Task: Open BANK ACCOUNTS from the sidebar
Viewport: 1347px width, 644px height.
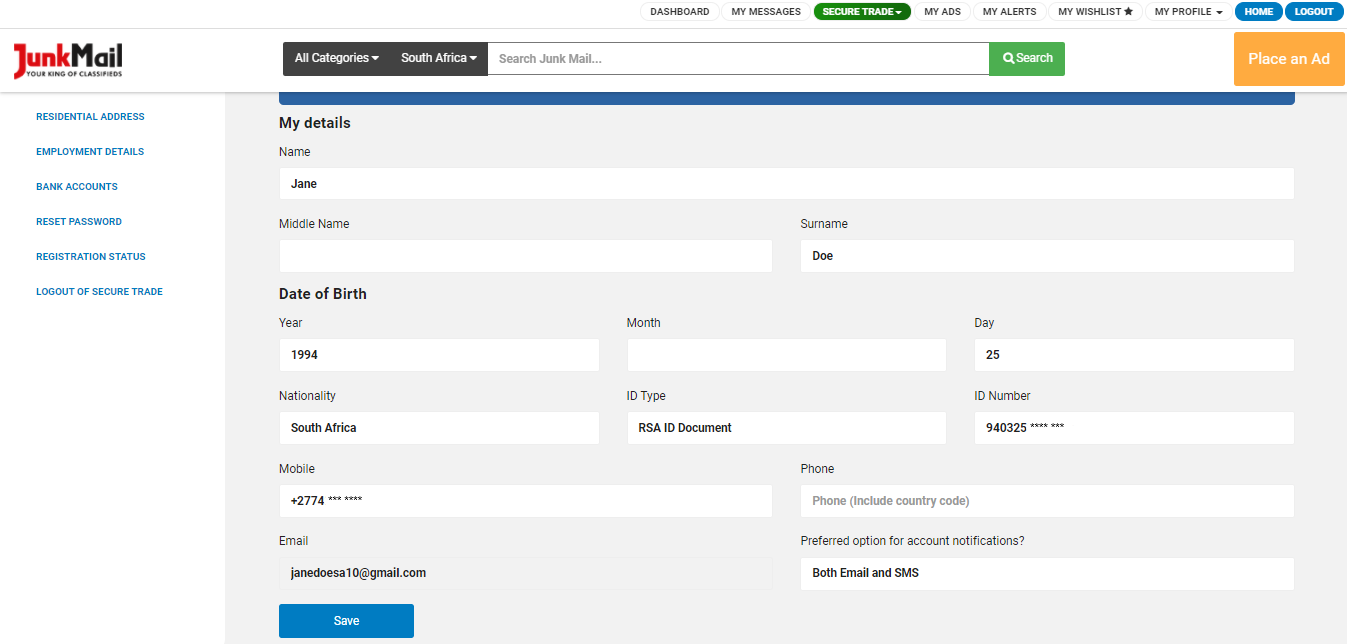Action: click(x=77, y=186)
